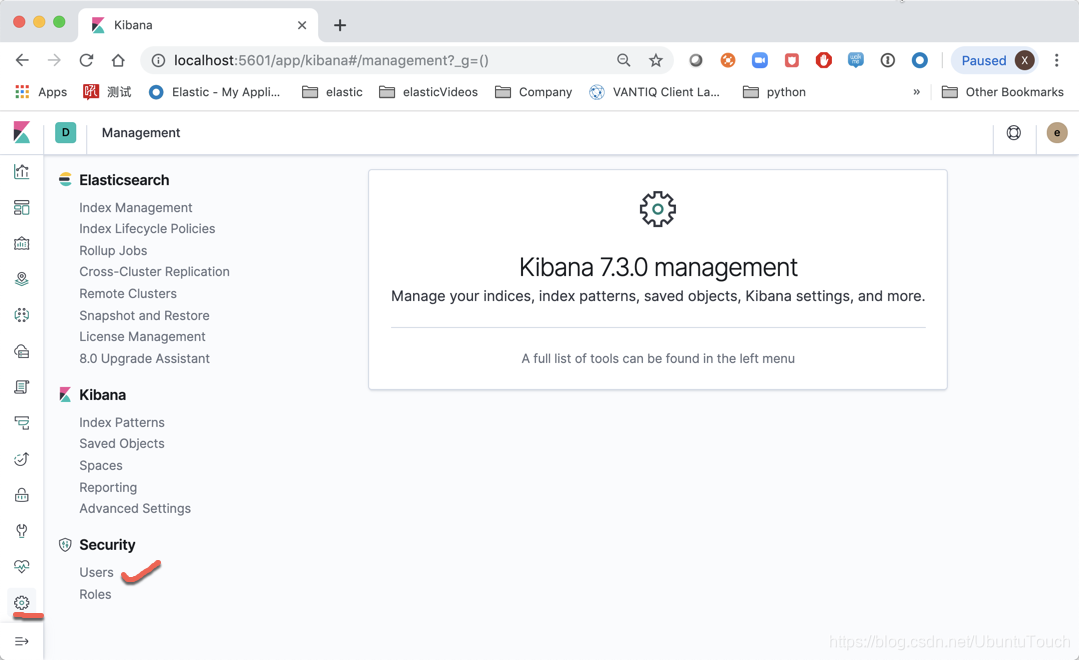
Task: Open License Management
Action: click(x=142, y=337)
